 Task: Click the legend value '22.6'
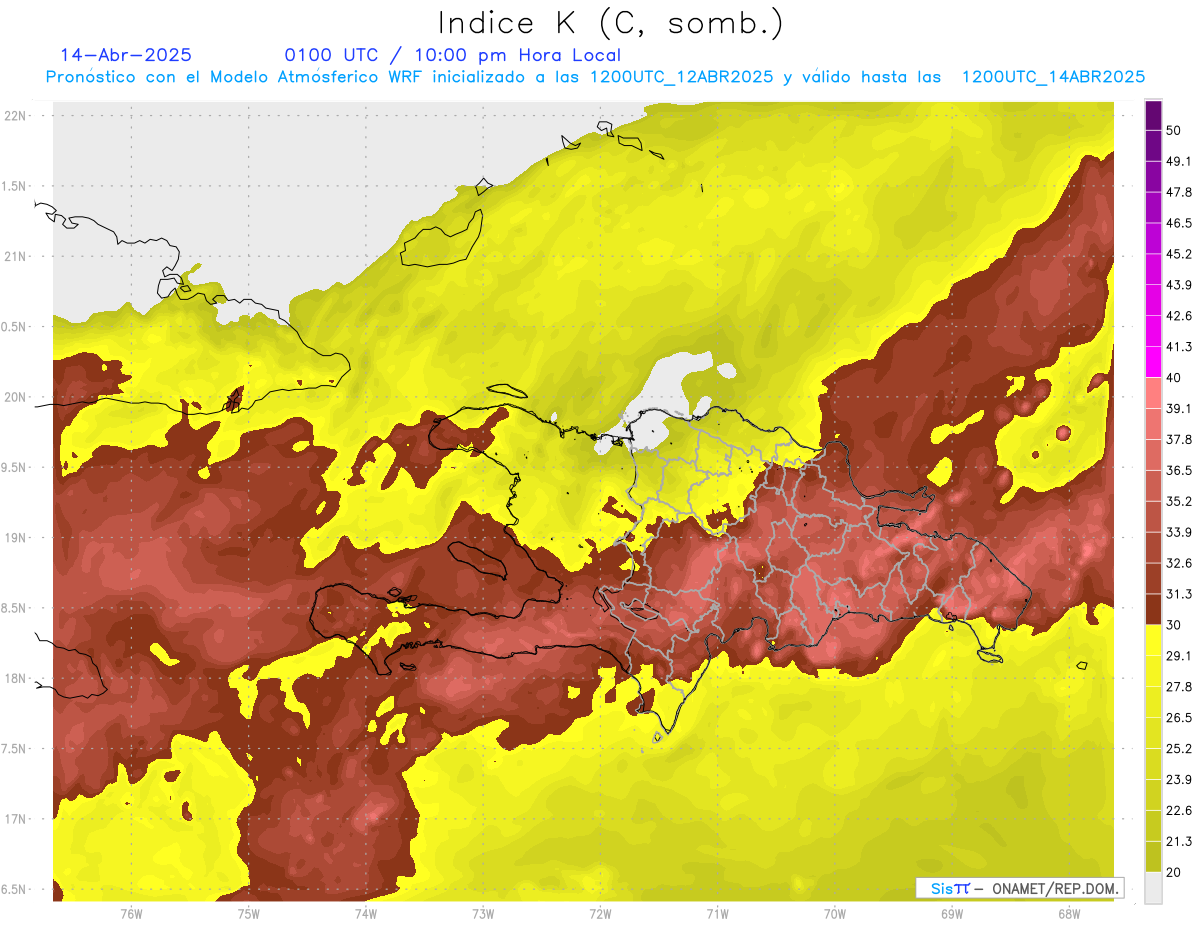1178,811
